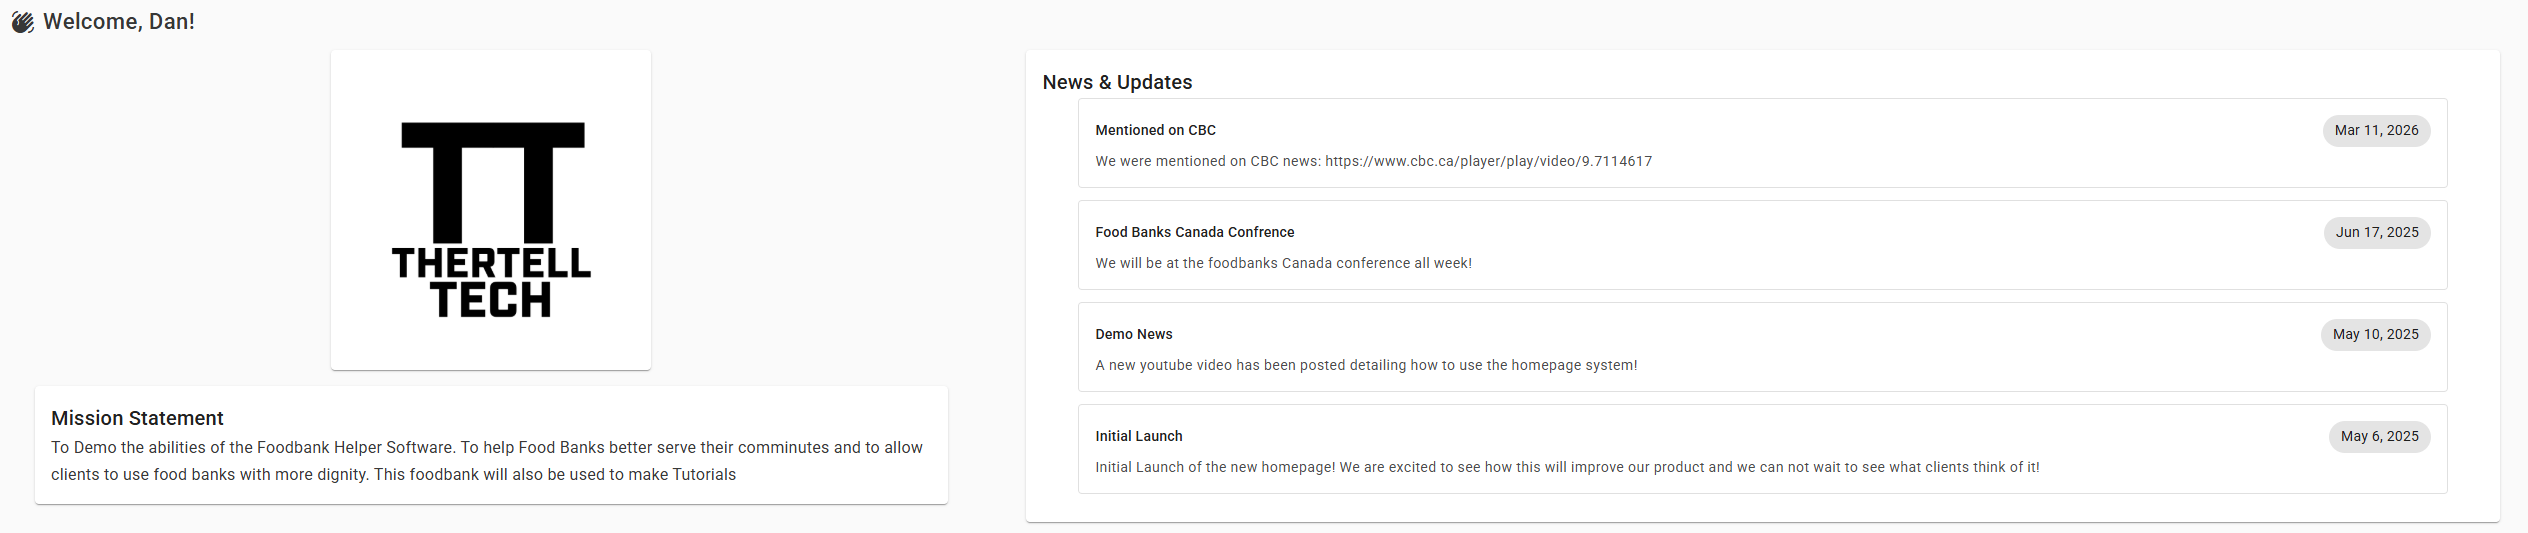
Task: Select the Mission Statement heading
Action: pos(137,418)
